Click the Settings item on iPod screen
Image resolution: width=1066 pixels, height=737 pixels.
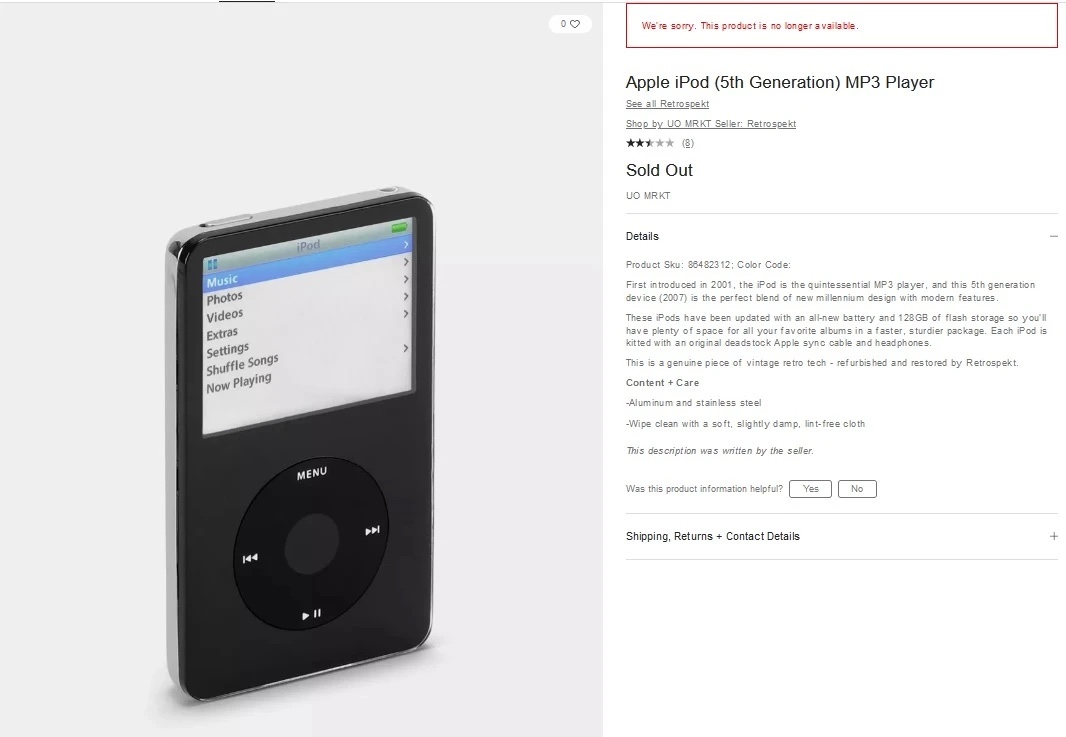(227, 349)
